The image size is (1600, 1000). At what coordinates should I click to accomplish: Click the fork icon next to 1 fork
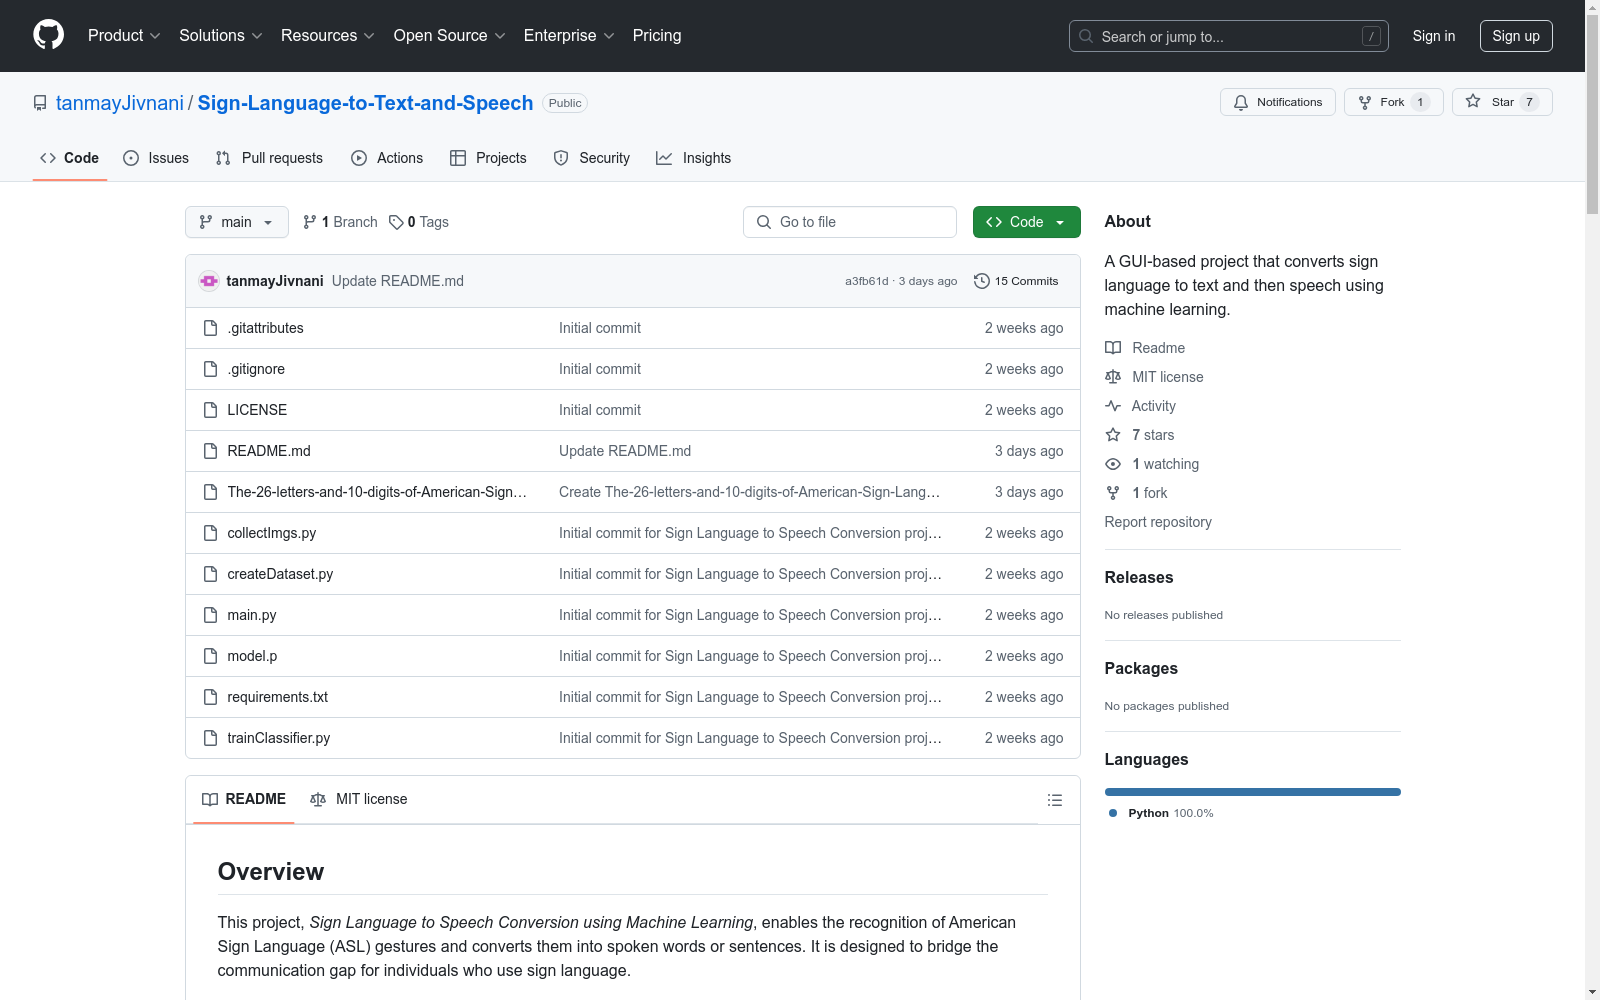1113,493
